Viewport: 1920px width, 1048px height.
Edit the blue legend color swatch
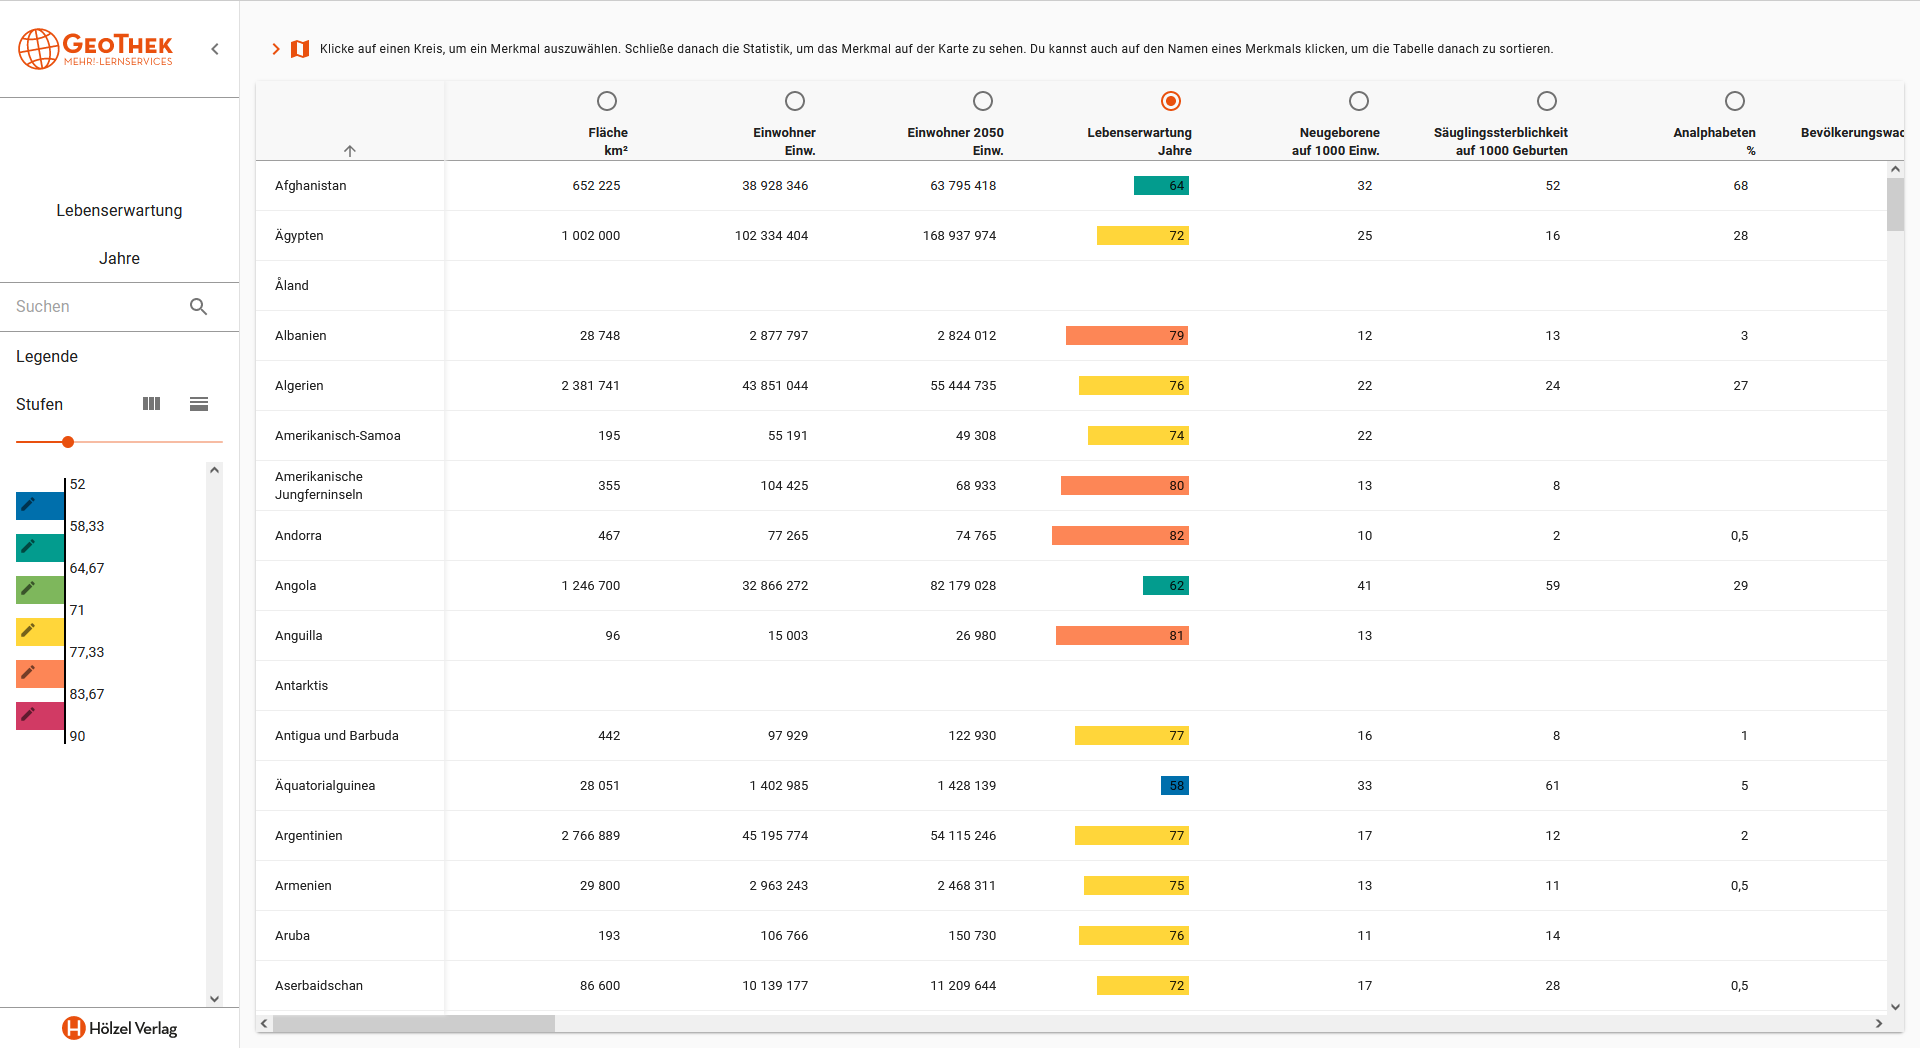[x=40, y=506]
